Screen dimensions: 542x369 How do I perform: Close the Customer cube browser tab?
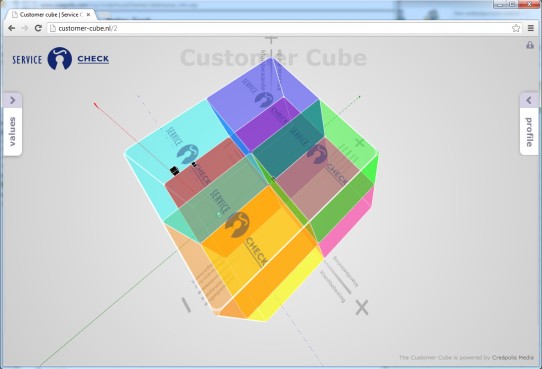pyautogui.click(x=88, y=15)
